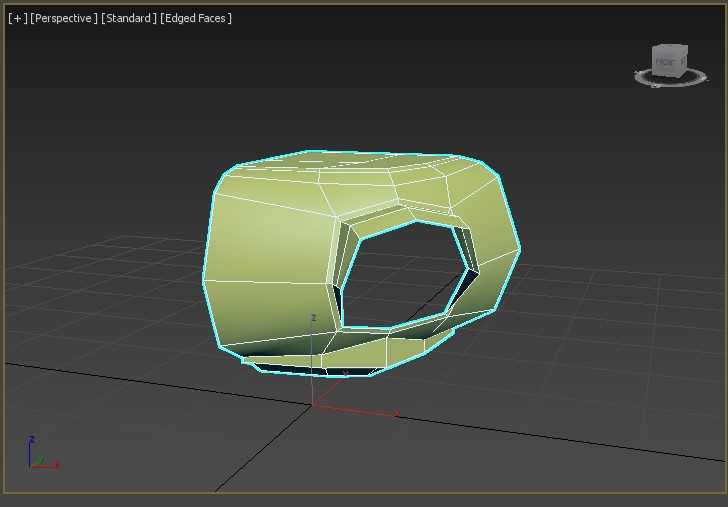Click the top face of the ViewCube

(670, 47)
